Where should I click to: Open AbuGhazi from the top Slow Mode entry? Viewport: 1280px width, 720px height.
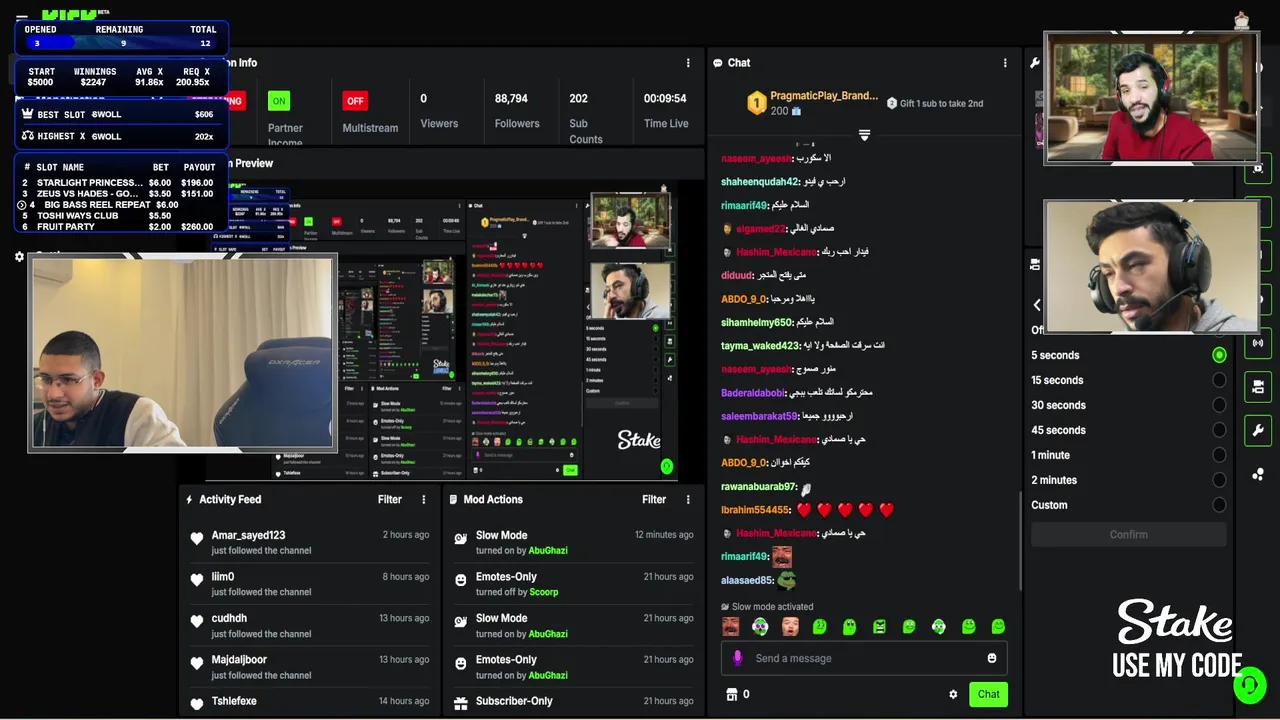[x=548, y=551]
